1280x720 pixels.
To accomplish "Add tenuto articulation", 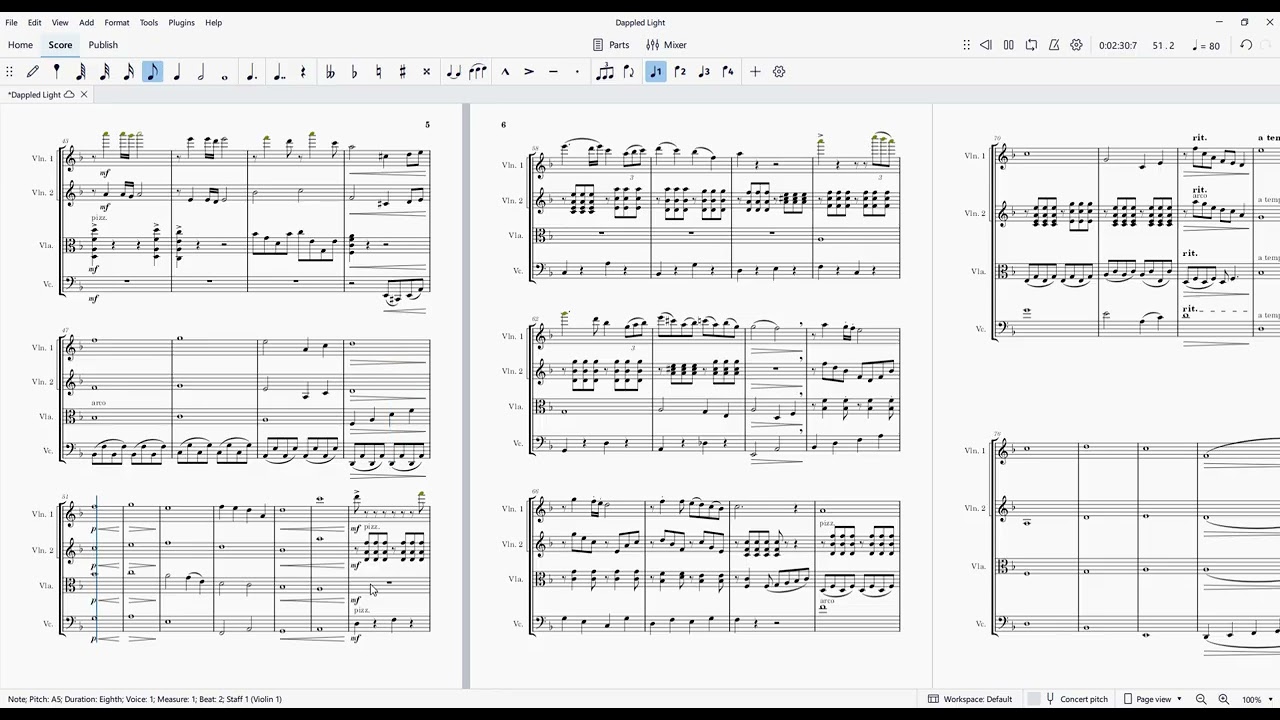I will click(553, 72).
